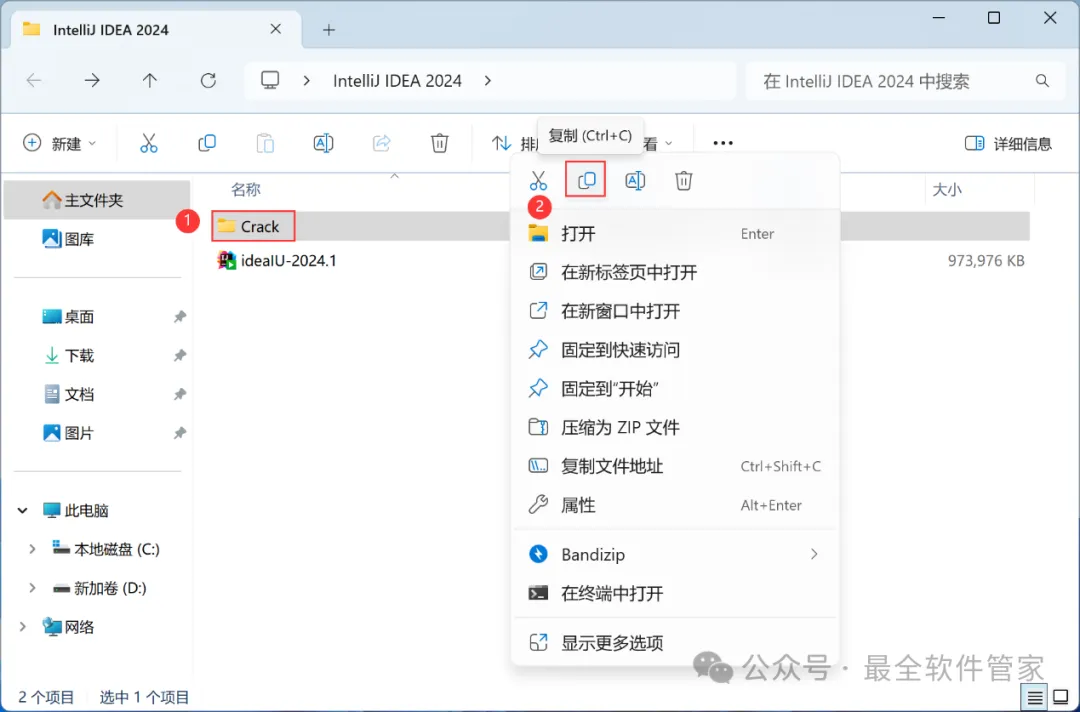Choose 在新窗口中打开 in the context menu
Viewport: 1080px width, 712px height.
tap(675, 311)
